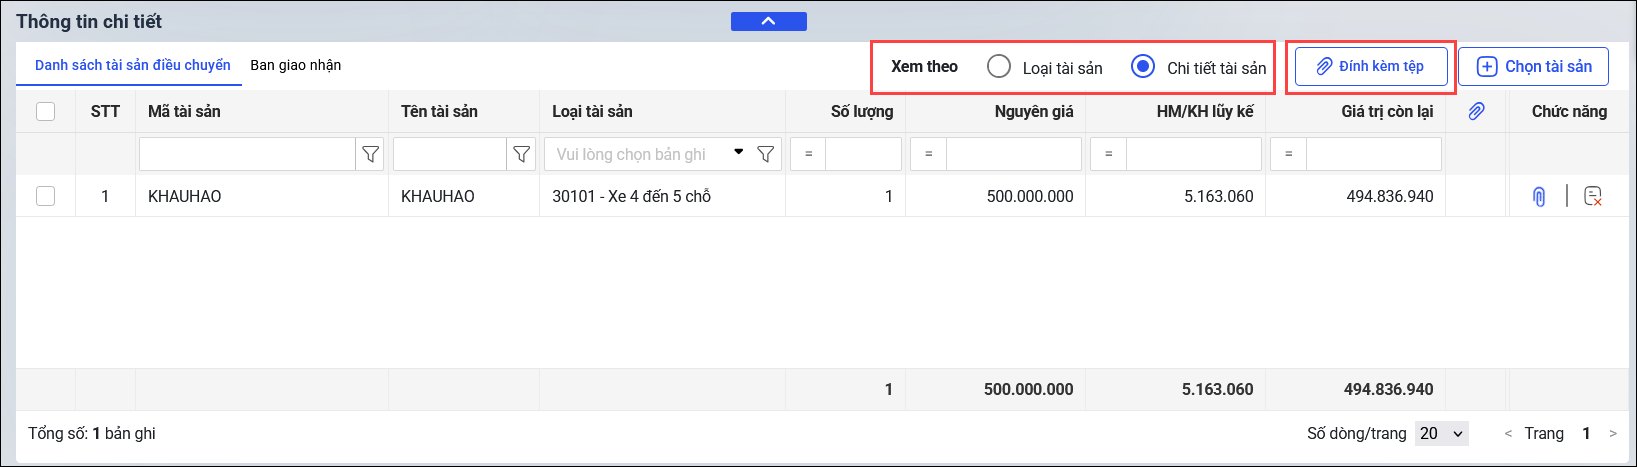Open the Số dòng/trang page size dropdown
The image size is (1637, 467).
pyautogui.click(x=1441, y=433)
